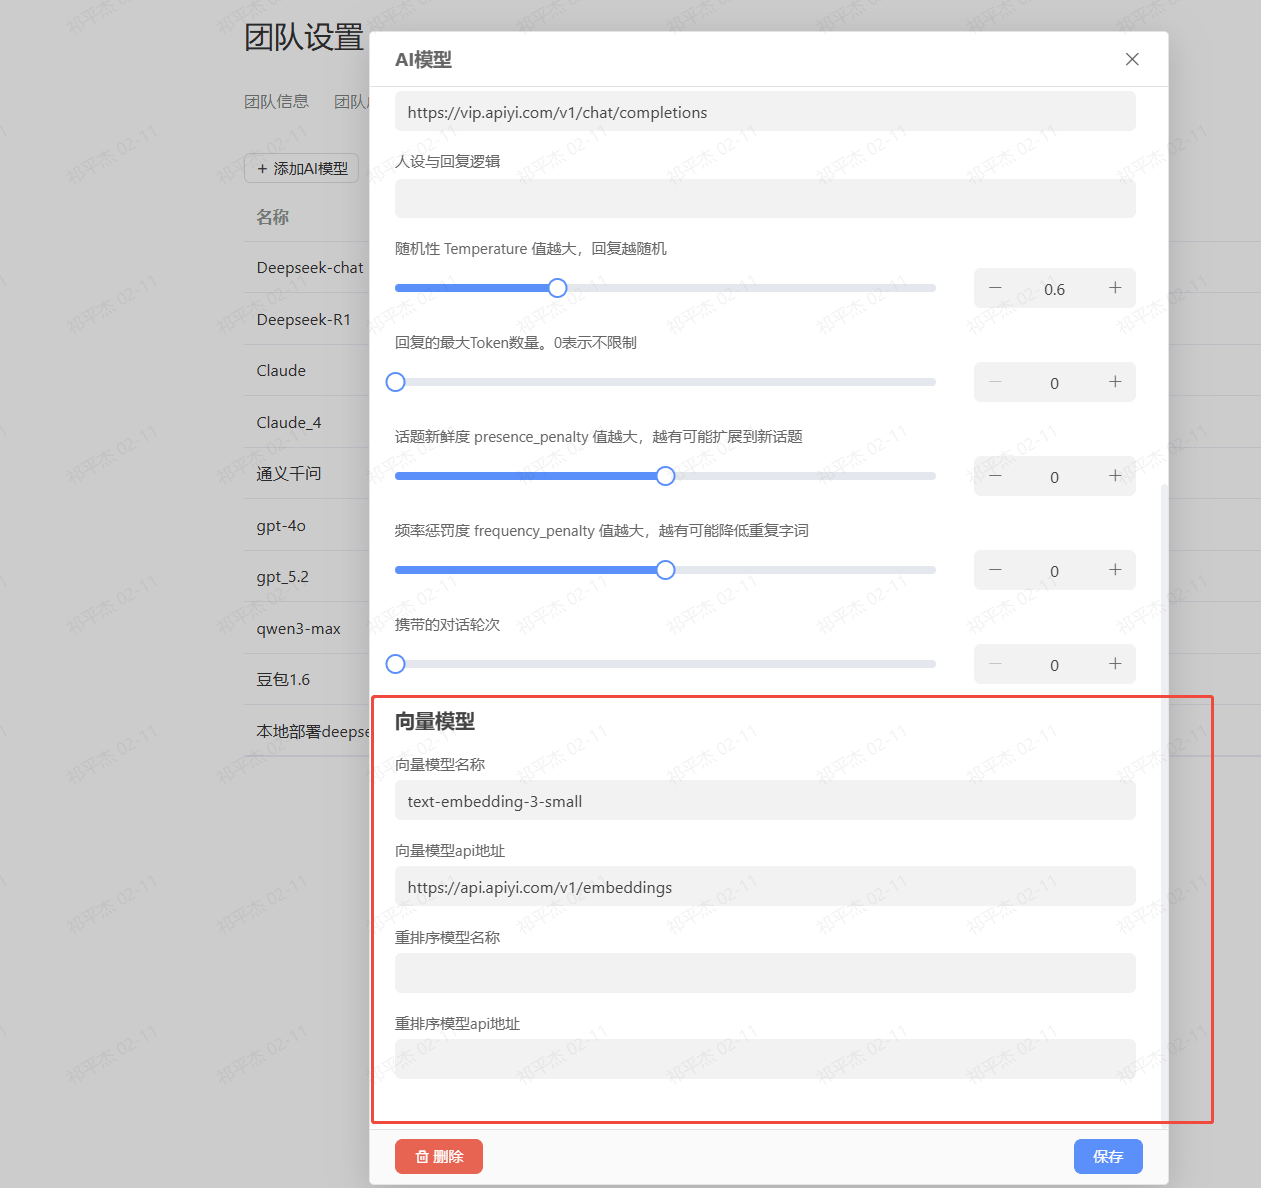The width and height of the screenshot is (1261, 1188).
Task: Click the 向量模型api地址 input field
Action: [765, 887]
